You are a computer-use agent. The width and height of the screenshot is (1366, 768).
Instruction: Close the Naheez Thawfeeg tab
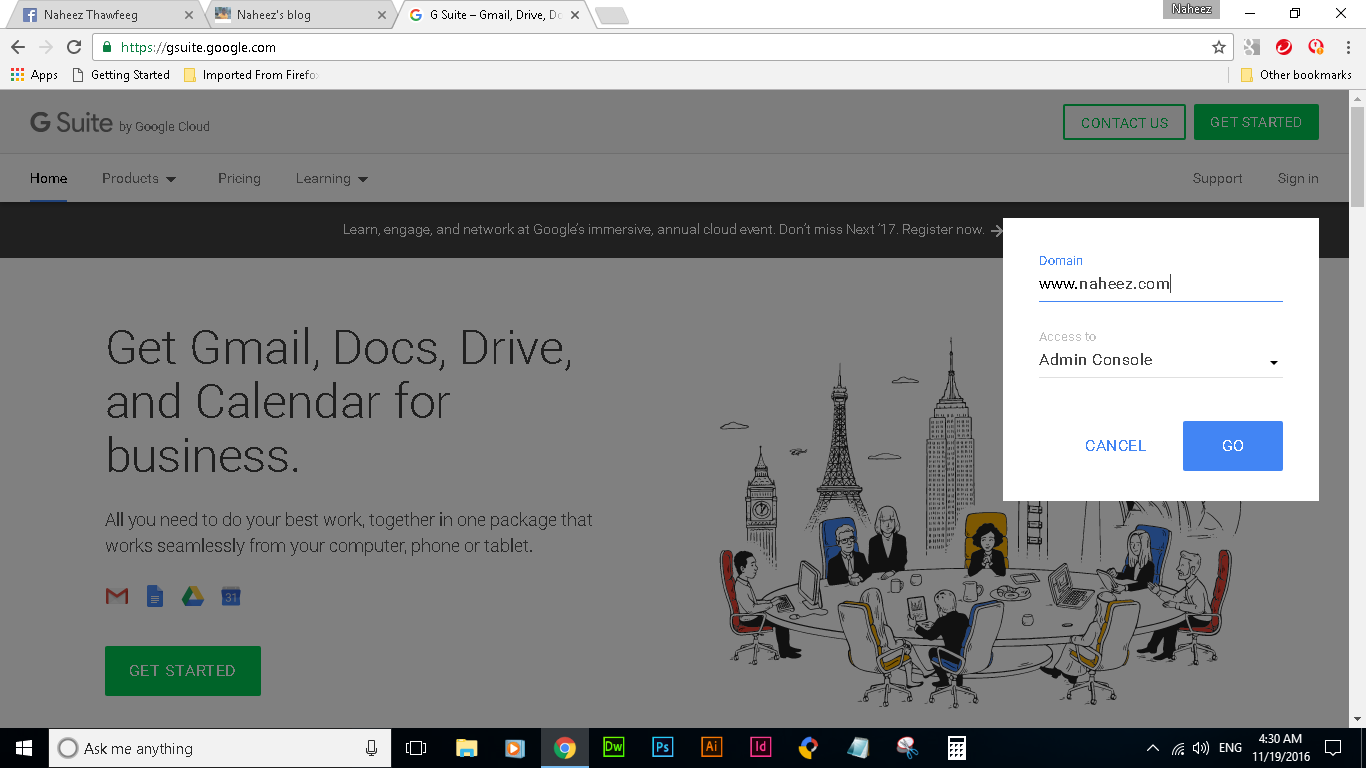click(x=189, y=15)
